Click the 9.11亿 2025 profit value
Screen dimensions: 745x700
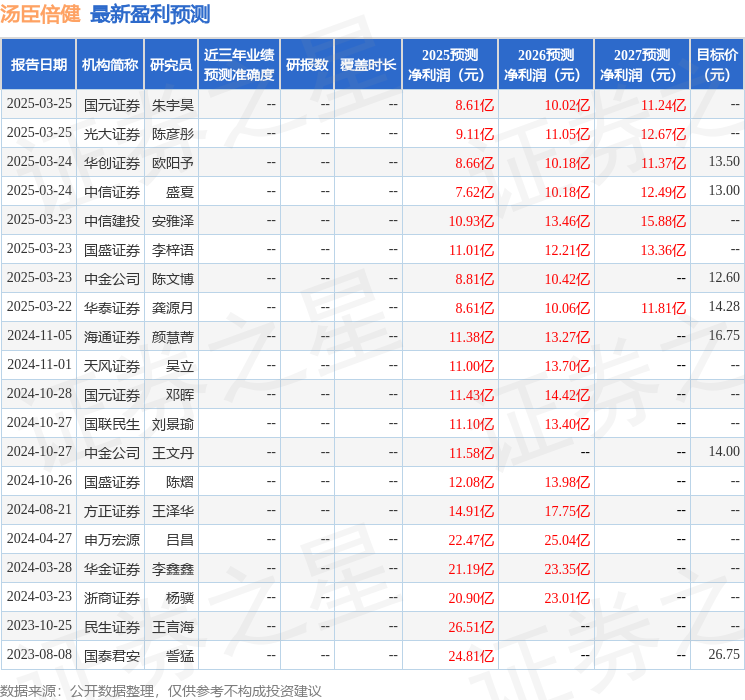click(475, 134)
